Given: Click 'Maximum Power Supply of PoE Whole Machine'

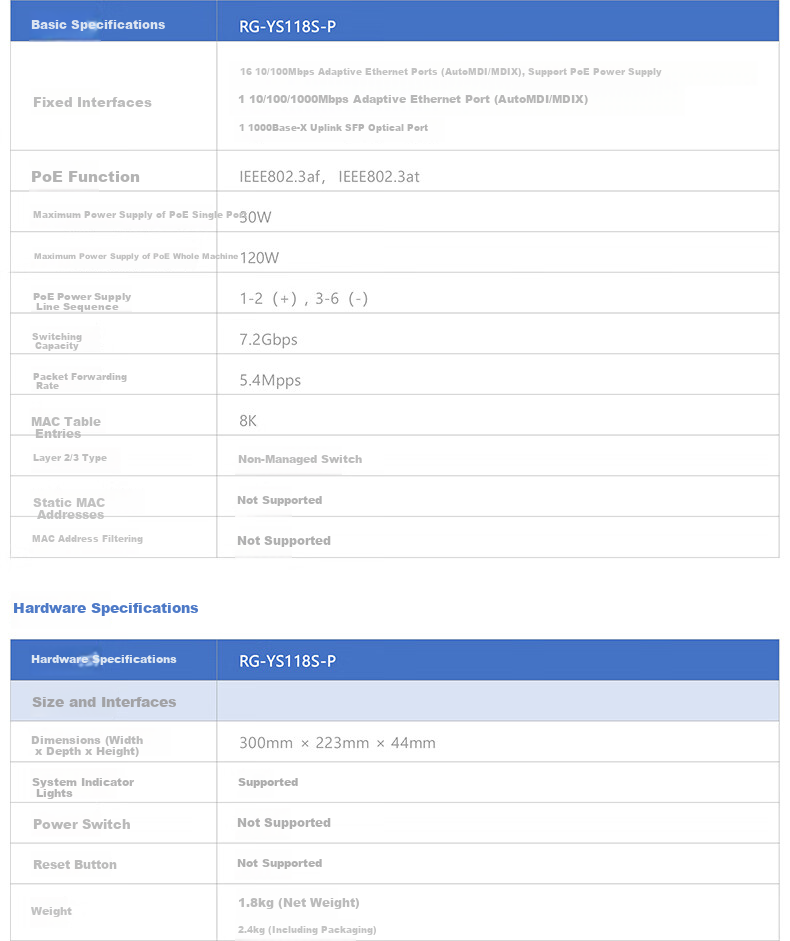Looking at the screenshot, I should (136, 256).
